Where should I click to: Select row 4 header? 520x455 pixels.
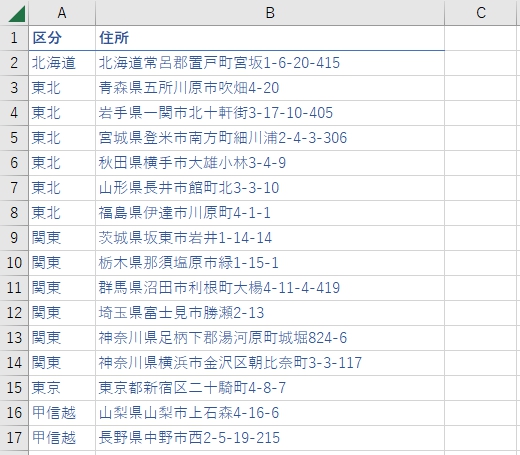point(14,113)
